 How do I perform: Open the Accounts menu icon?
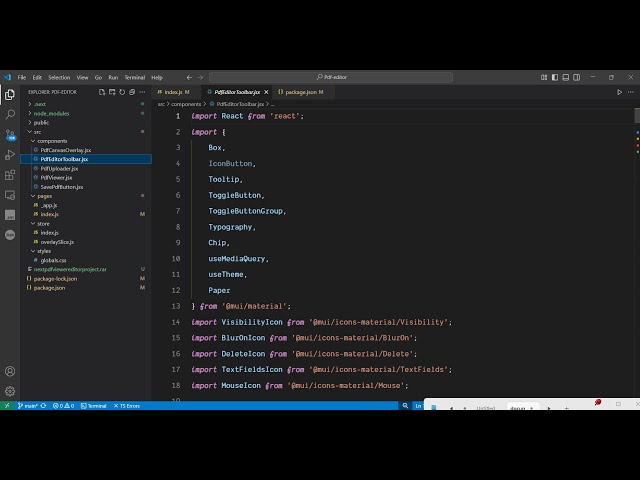pyautogui.click(x=10, y=371)
